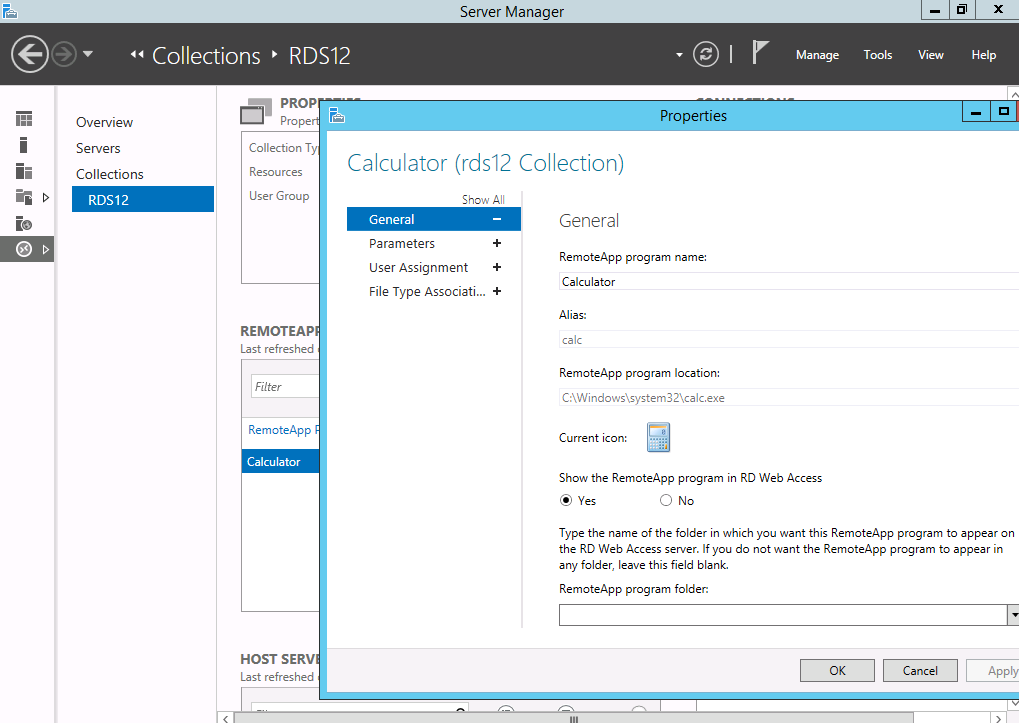Viewport: 1019px width, 723px height.
Task: Select RDS12 collection in navigation
Action: pyautogui.click(x=143, y=199)
